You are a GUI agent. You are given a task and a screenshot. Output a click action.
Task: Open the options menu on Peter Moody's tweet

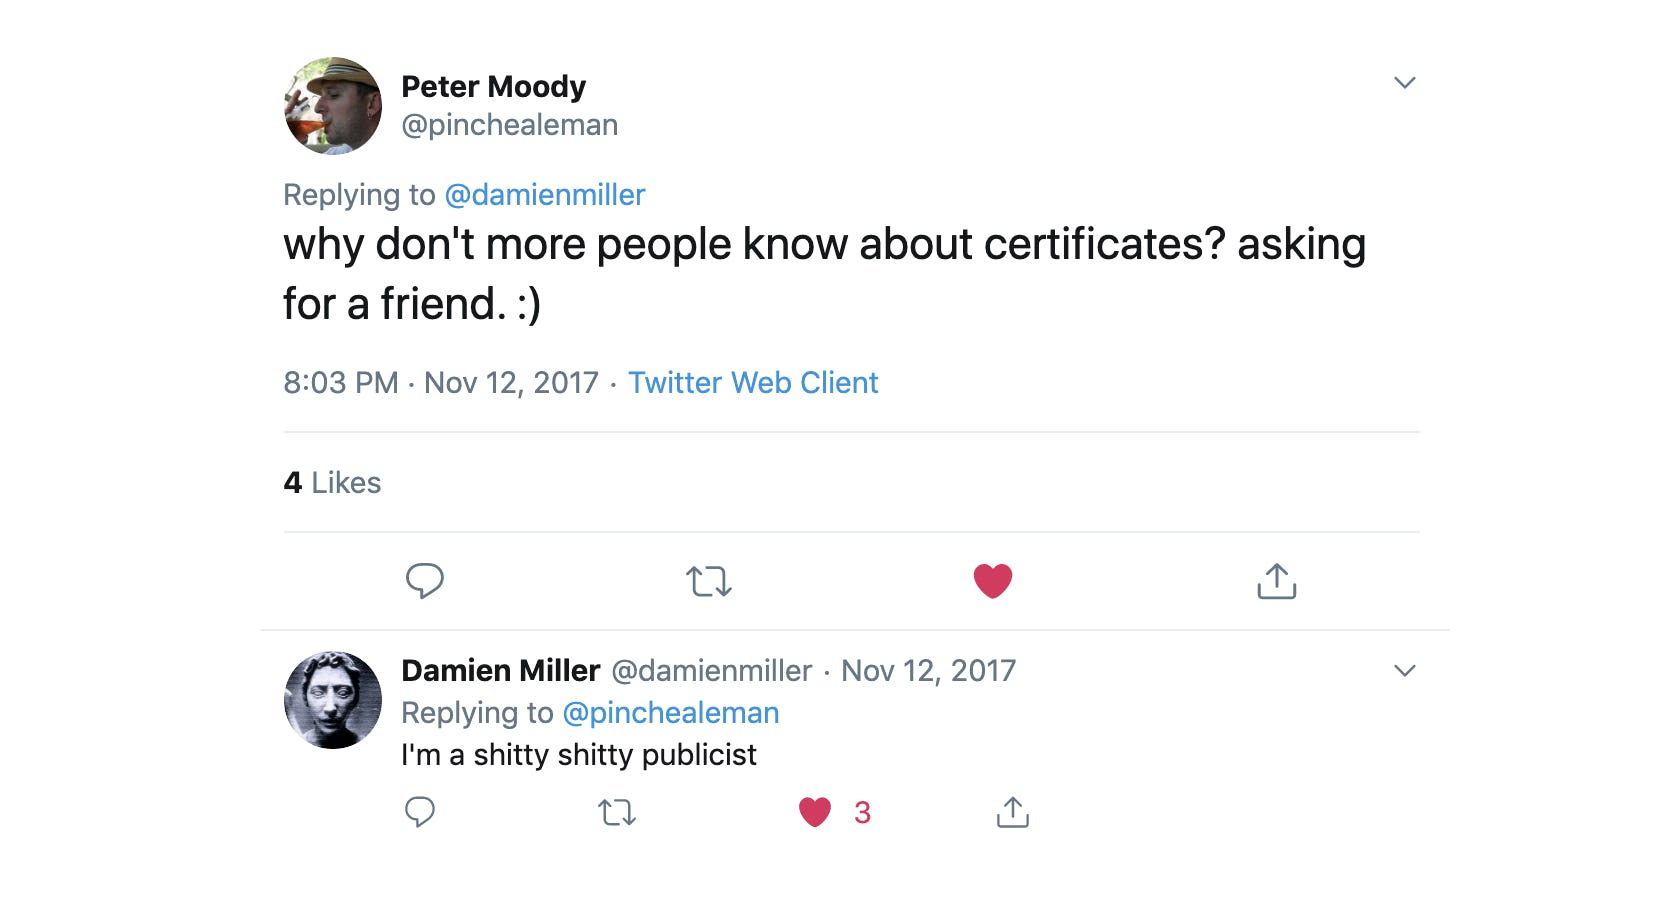click(1405, 82)
